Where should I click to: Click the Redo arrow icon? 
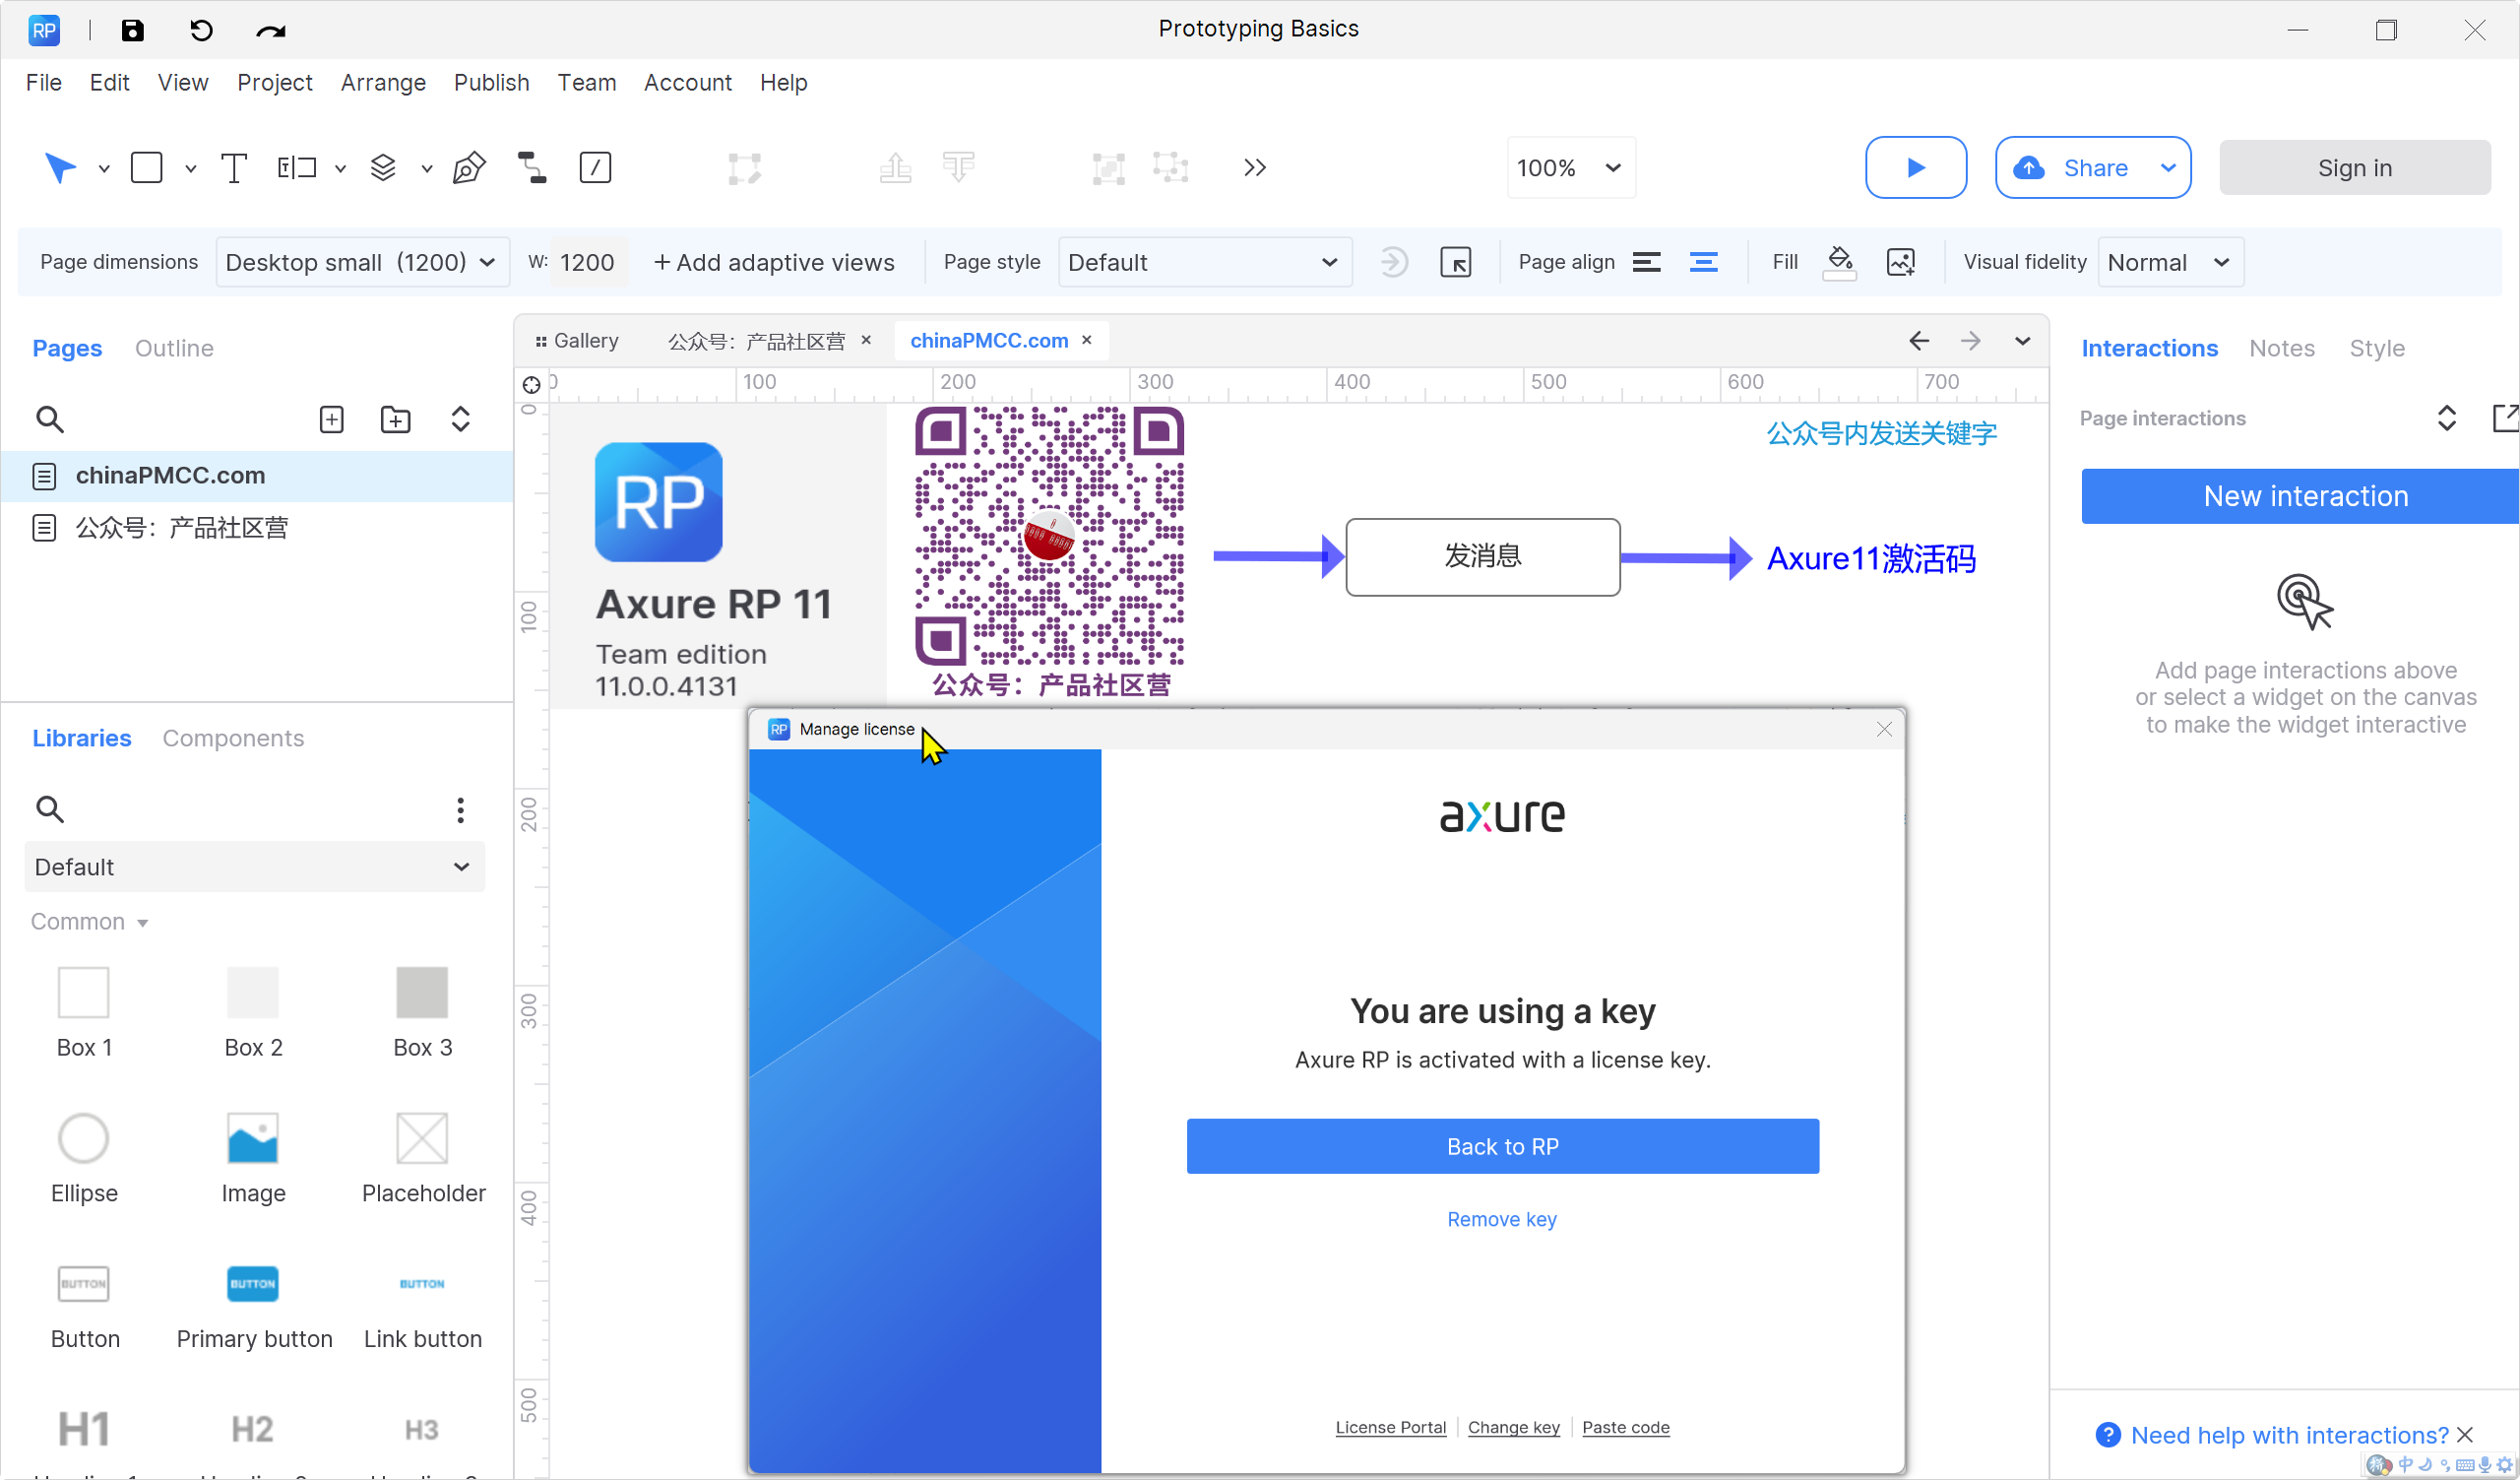(270, 31)
